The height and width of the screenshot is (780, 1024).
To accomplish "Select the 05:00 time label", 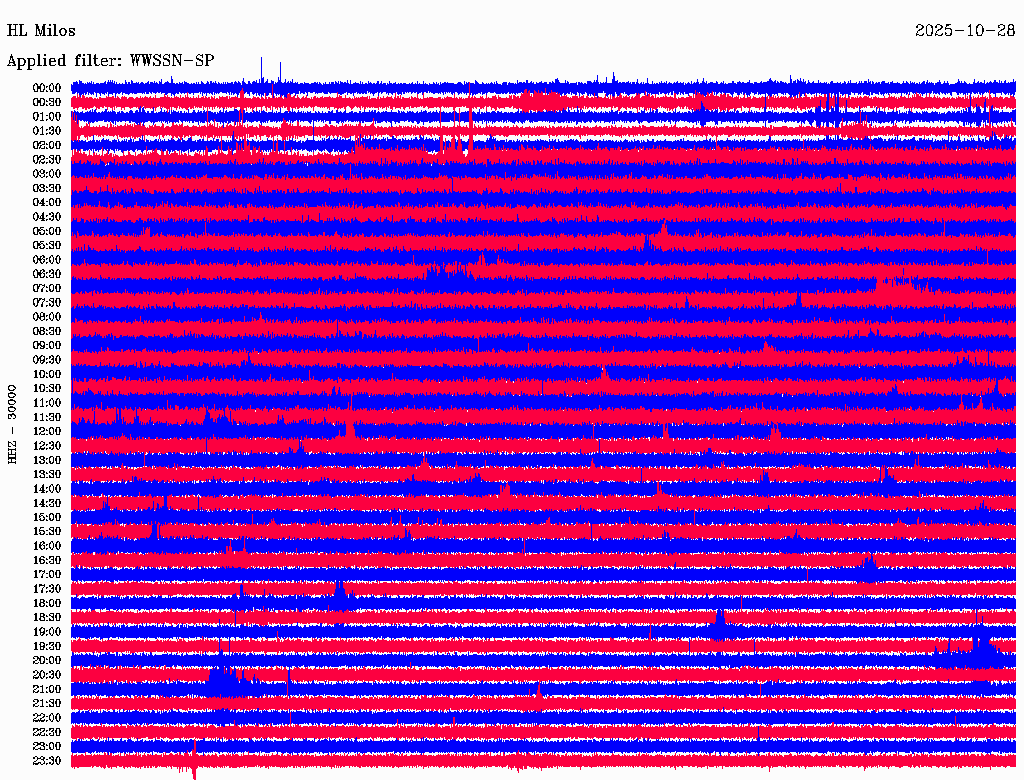I will tap(47, 231).
